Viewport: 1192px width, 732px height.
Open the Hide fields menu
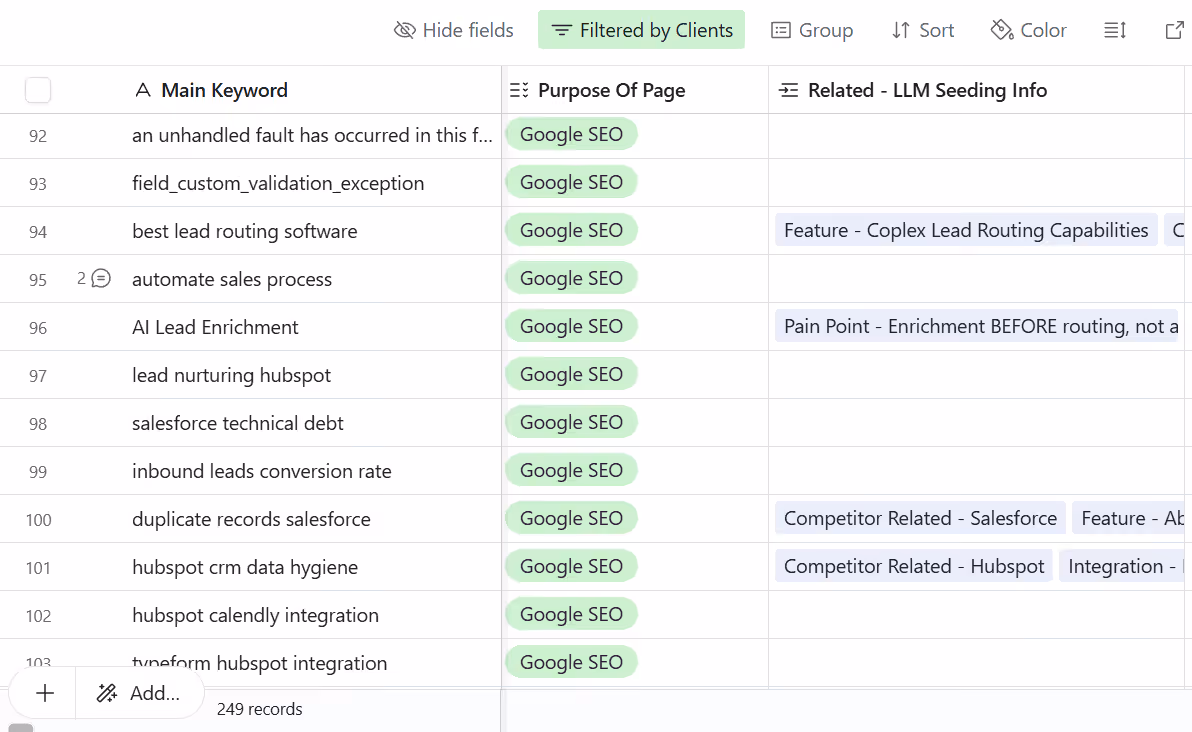coord(454,30)
